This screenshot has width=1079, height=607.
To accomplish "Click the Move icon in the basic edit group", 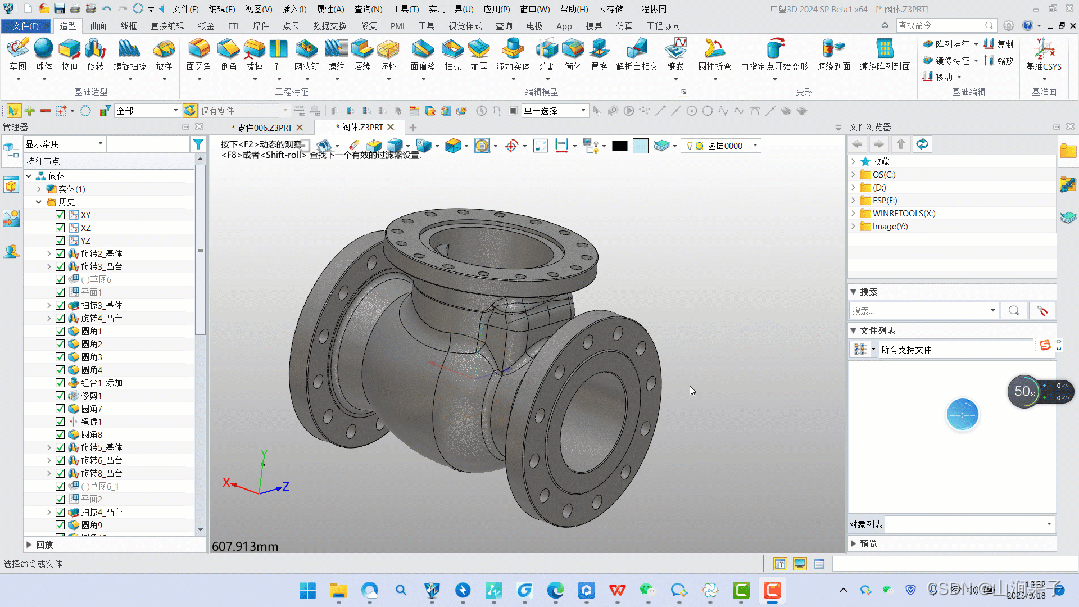I will click(x=927, y=76).
